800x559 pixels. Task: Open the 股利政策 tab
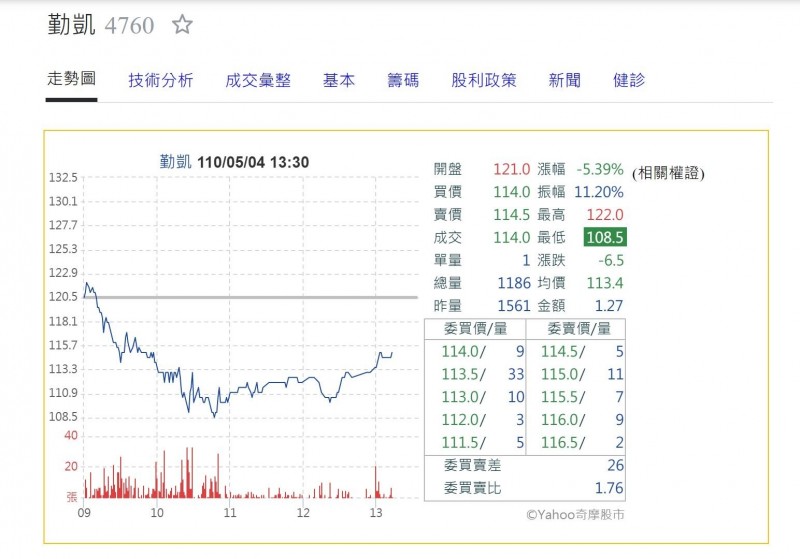click(x=484, y=81)
